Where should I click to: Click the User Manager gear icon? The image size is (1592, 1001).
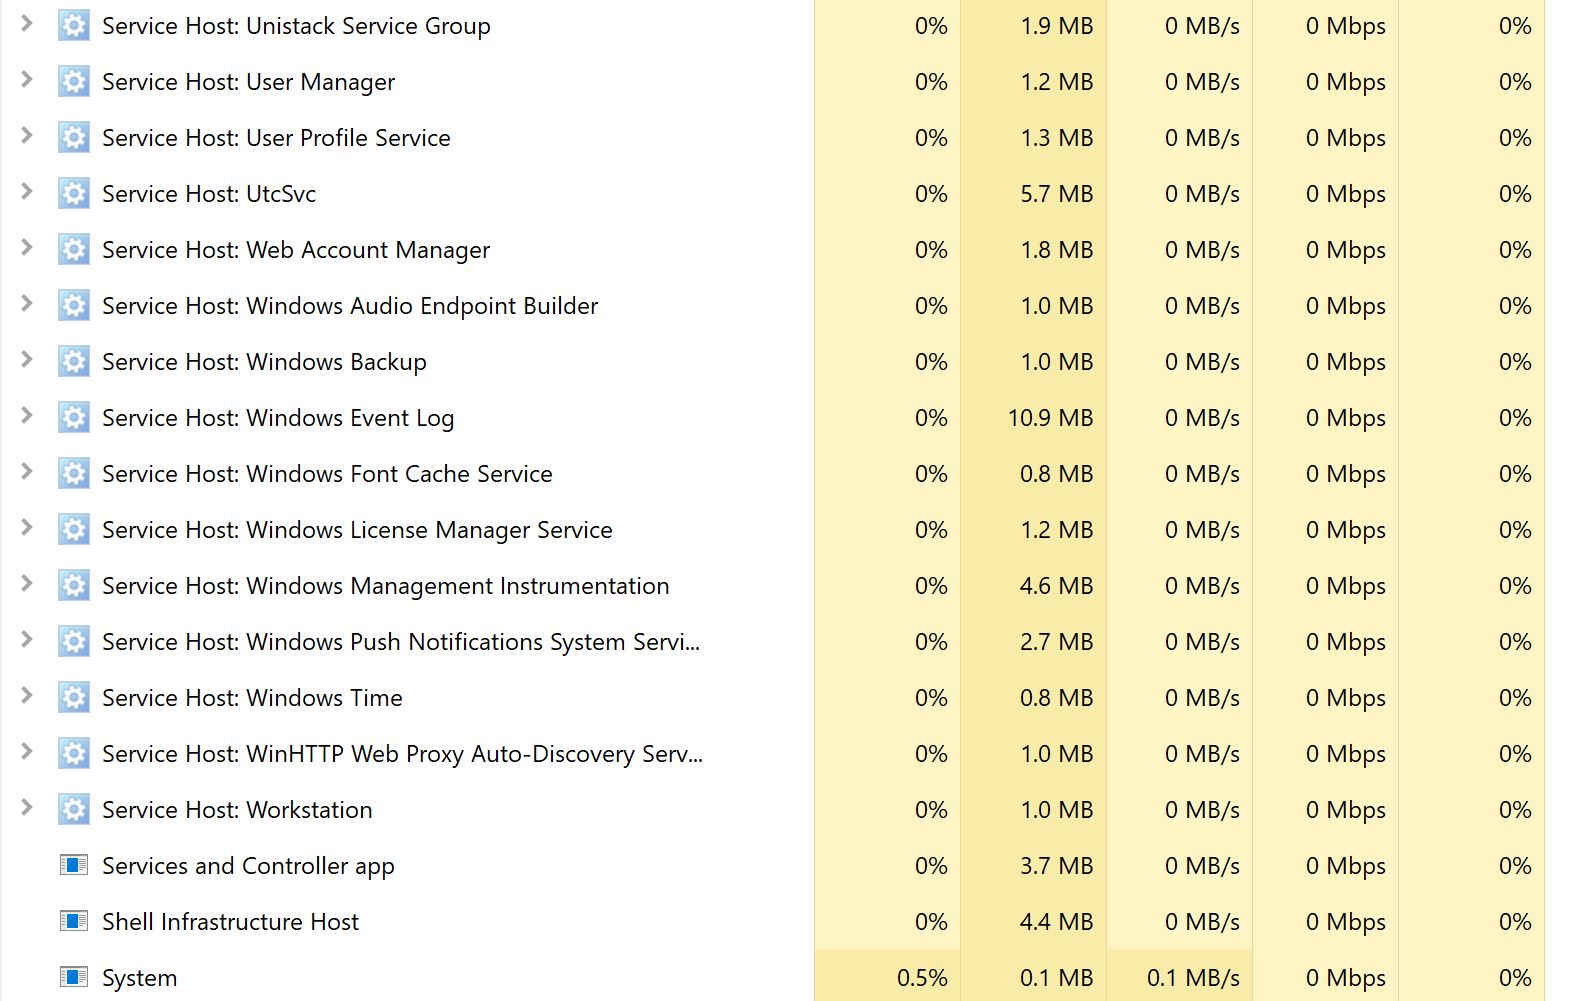[x=73, y=81]
